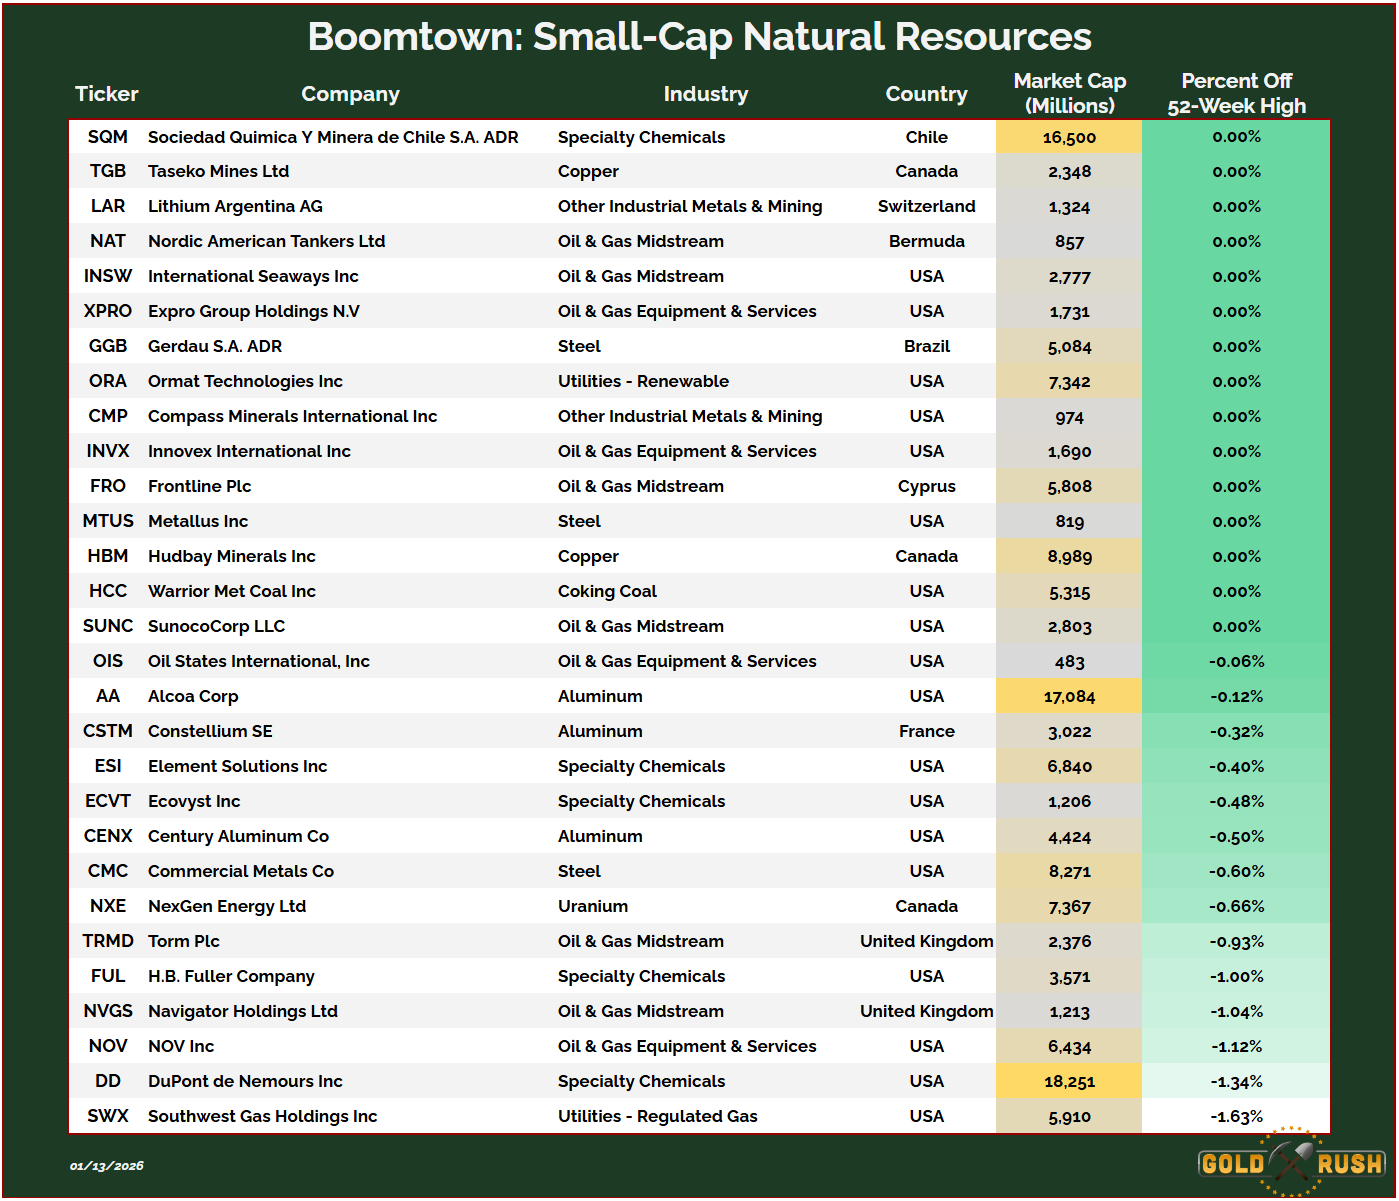Click the Percent Off 52-Week High header
The height and width of the screenshot is (1201, 1399).
pyautogui.click(x=1236, y=93)
